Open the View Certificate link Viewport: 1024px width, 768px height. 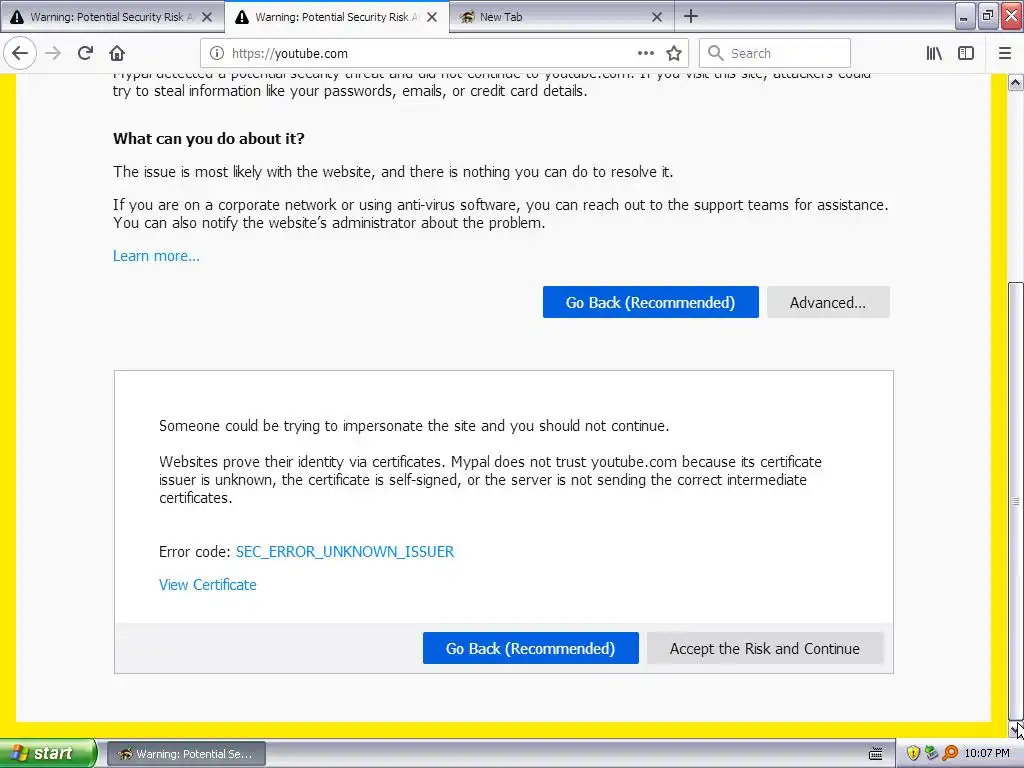pos(208,585)
